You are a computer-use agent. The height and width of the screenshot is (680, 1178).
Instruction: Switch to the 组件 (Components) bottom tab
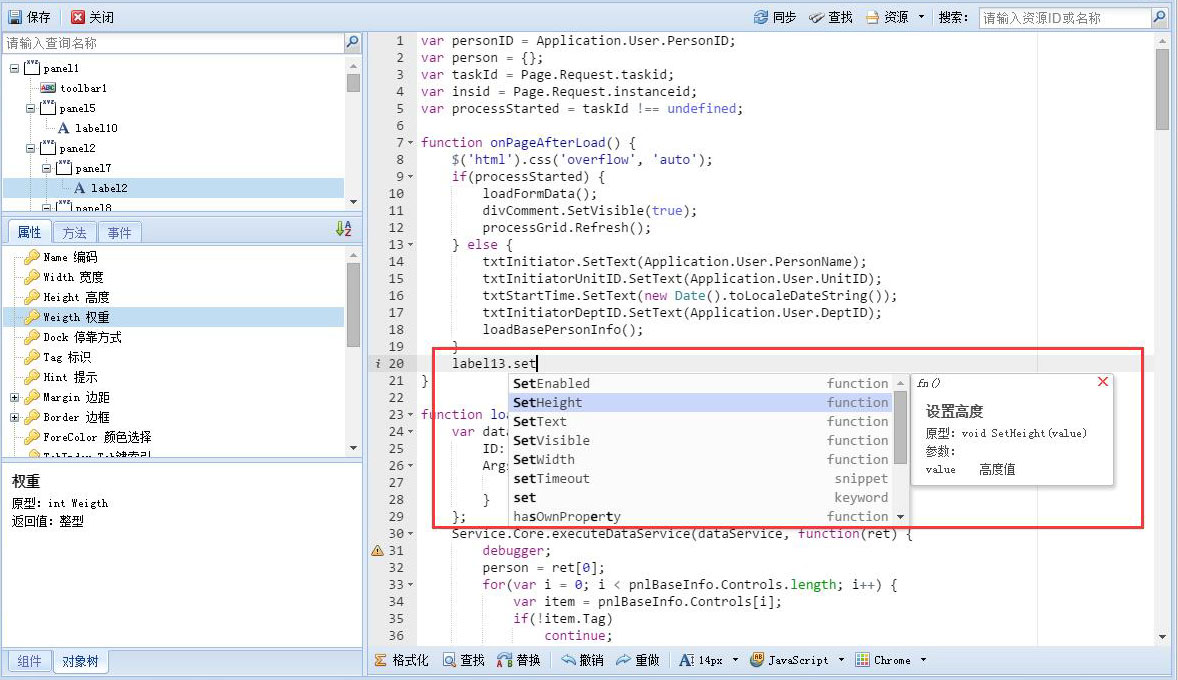coord(29,661)
